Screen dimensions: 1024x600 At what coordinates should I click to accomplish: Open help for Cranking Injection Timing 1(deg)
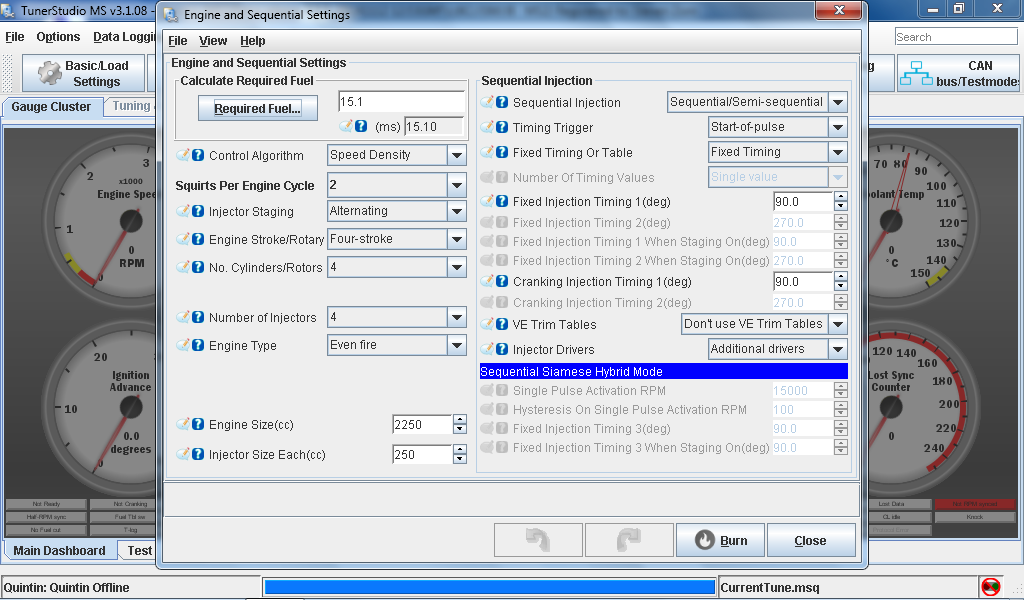(502, 281)
